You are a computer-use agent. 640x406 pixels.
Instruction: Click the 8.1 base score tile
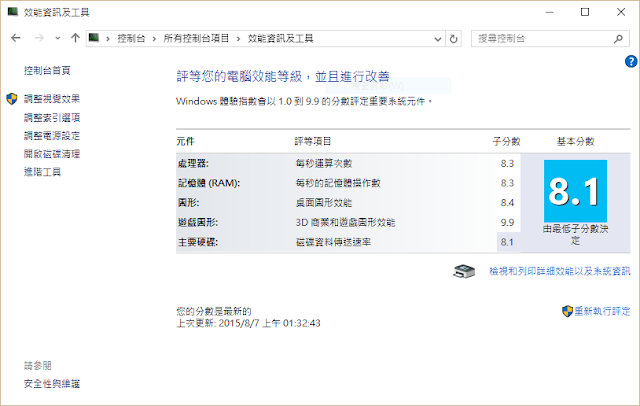pos(576,191)
